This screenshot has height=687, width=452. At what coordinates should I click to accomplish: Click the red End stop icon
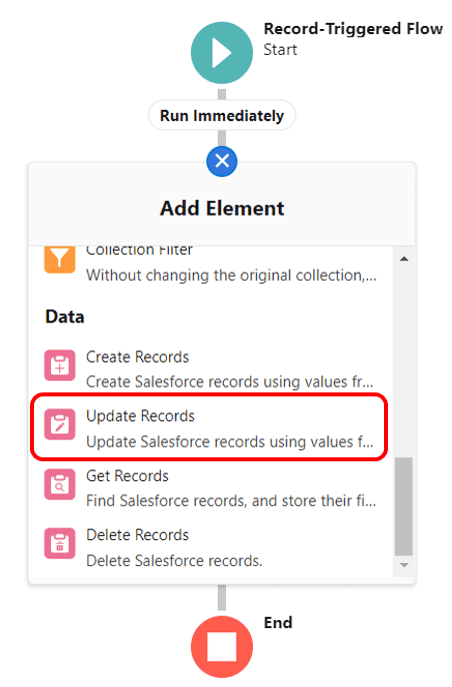[x=222, y=647]
